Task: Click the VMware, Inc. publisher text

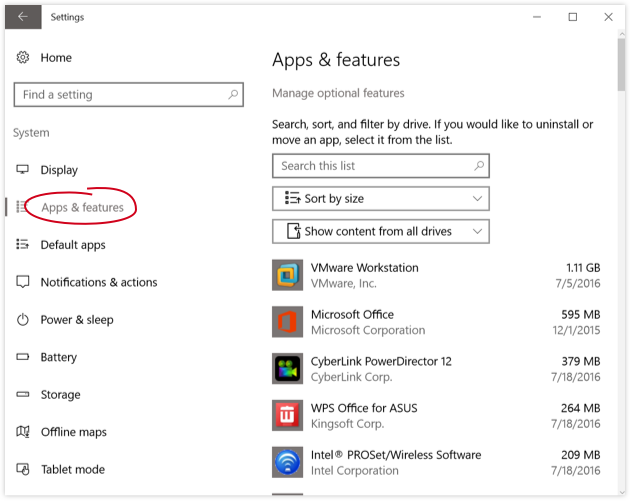Action: (x=344, y=283)
